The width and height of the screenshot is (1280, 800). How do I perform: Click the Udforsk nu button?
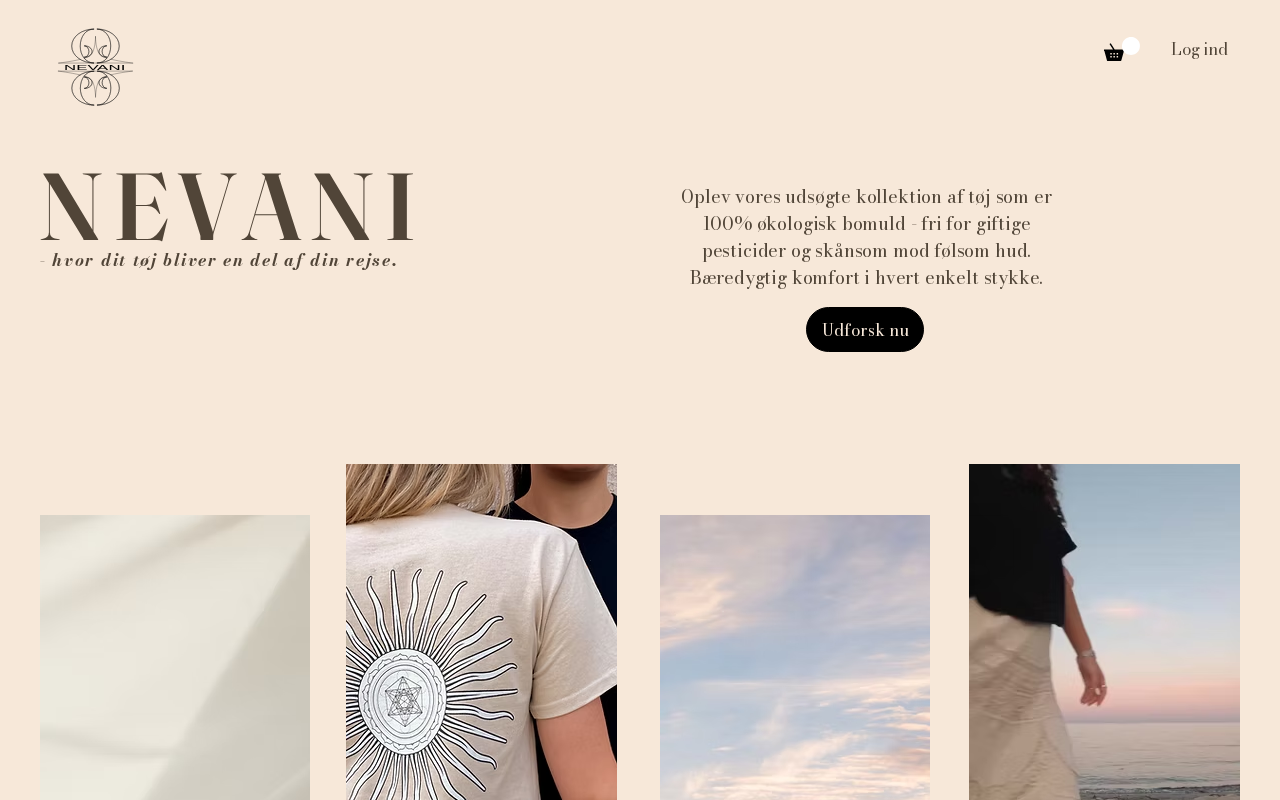click(x=865, y=329)
